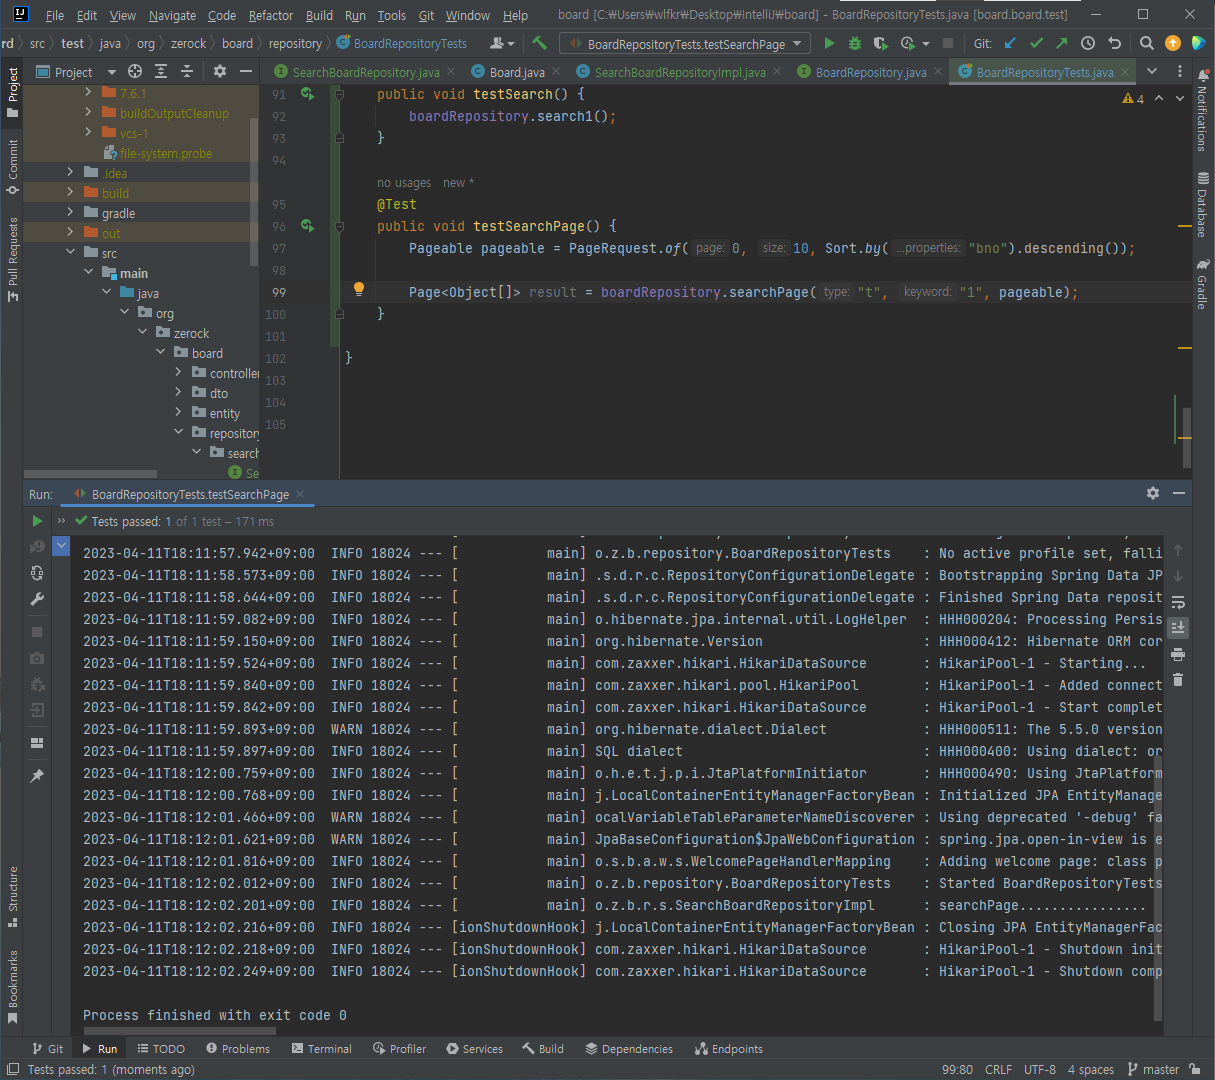Screen dimensions: 1215x1080
Task: Build project with the hammer icon
Action: point(540,43)
